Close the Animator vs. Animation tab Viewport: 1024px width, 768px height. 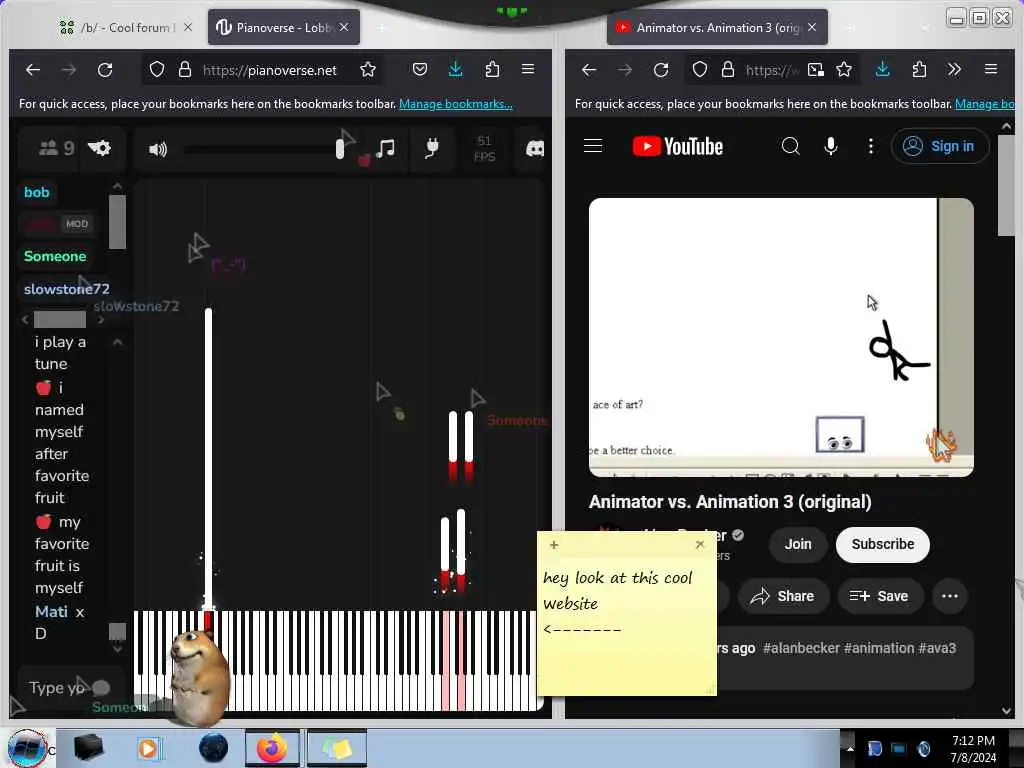pos(812,27)
